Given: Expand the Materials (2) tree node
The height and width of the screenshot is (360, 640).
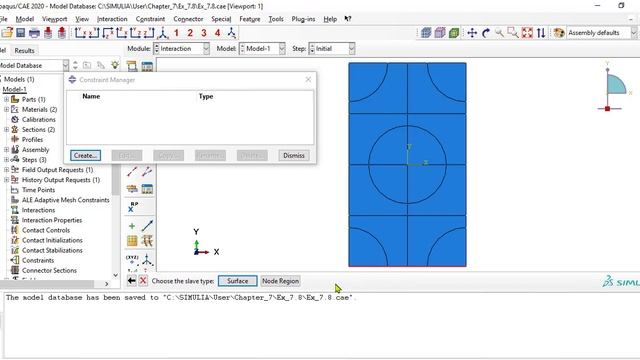Looking at the screenshot, I should [6, 109].
